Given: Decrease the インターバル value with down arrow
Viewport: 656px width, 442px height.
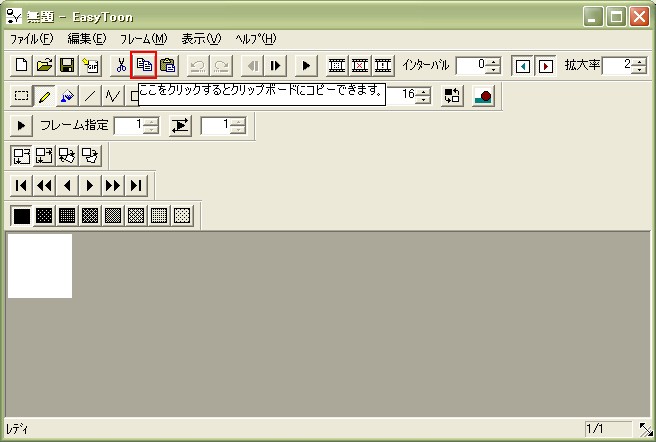Looking at the screenshot, I should [x=494, y=69].
